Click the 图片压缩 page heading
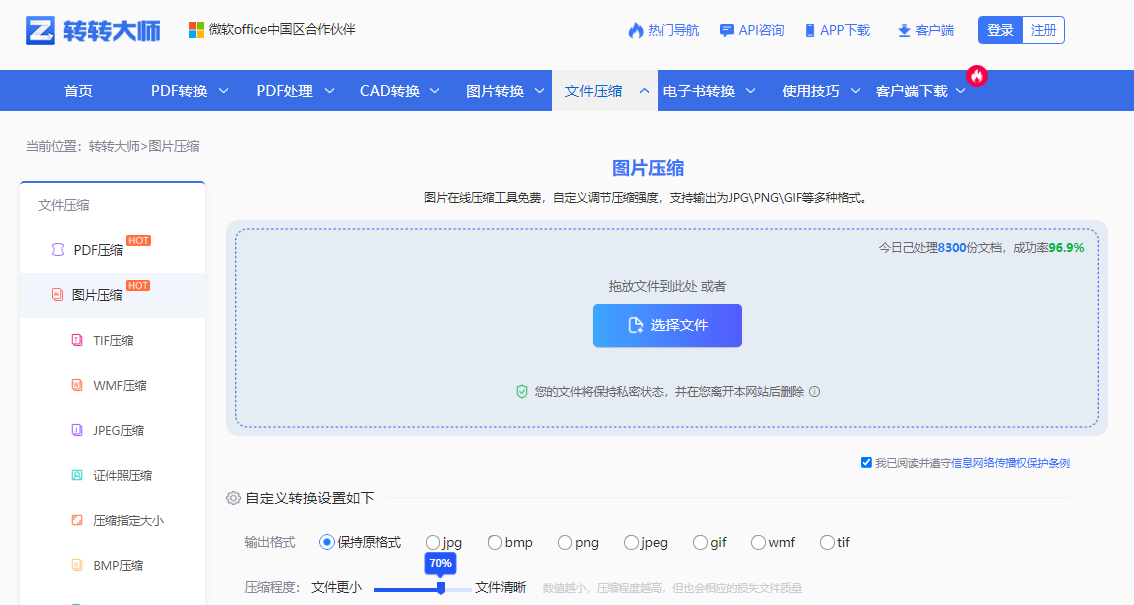 point(648,168)
